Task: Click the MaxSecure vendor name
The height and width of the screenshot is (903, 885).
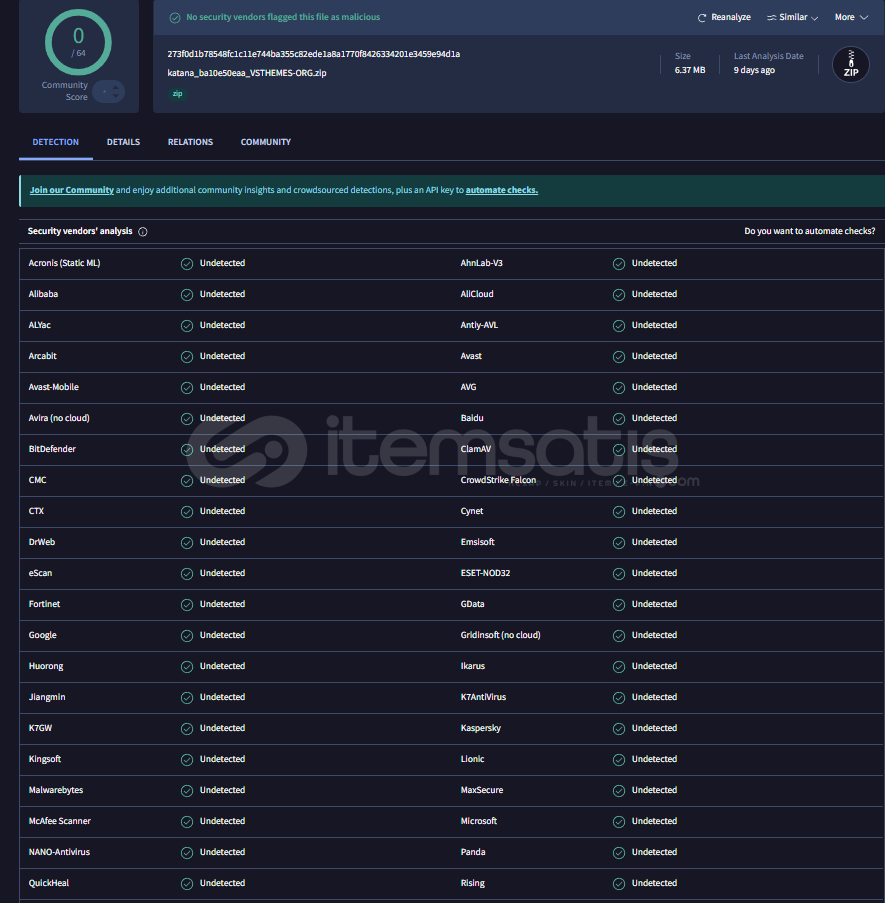Action: coord(482,790)
